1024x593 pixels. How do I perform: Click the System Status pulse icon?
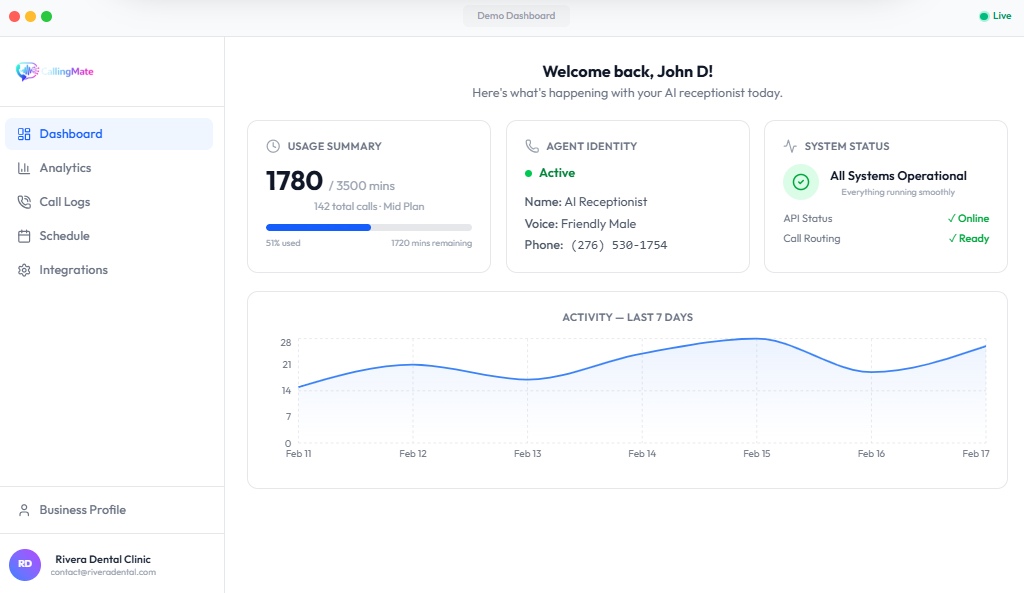tap(790, 146)
